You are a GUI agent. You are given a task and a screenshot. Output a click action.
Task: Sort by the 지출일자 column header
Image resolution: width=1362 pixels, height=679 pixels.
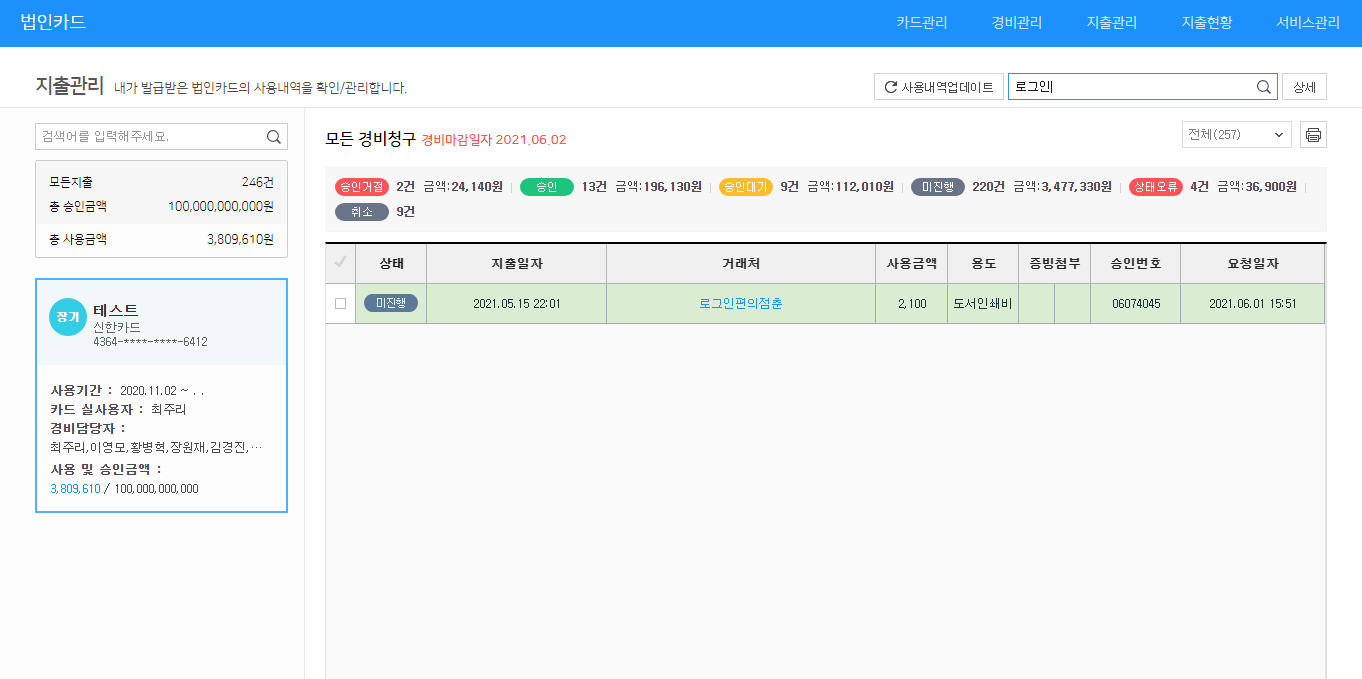(516, 263)
